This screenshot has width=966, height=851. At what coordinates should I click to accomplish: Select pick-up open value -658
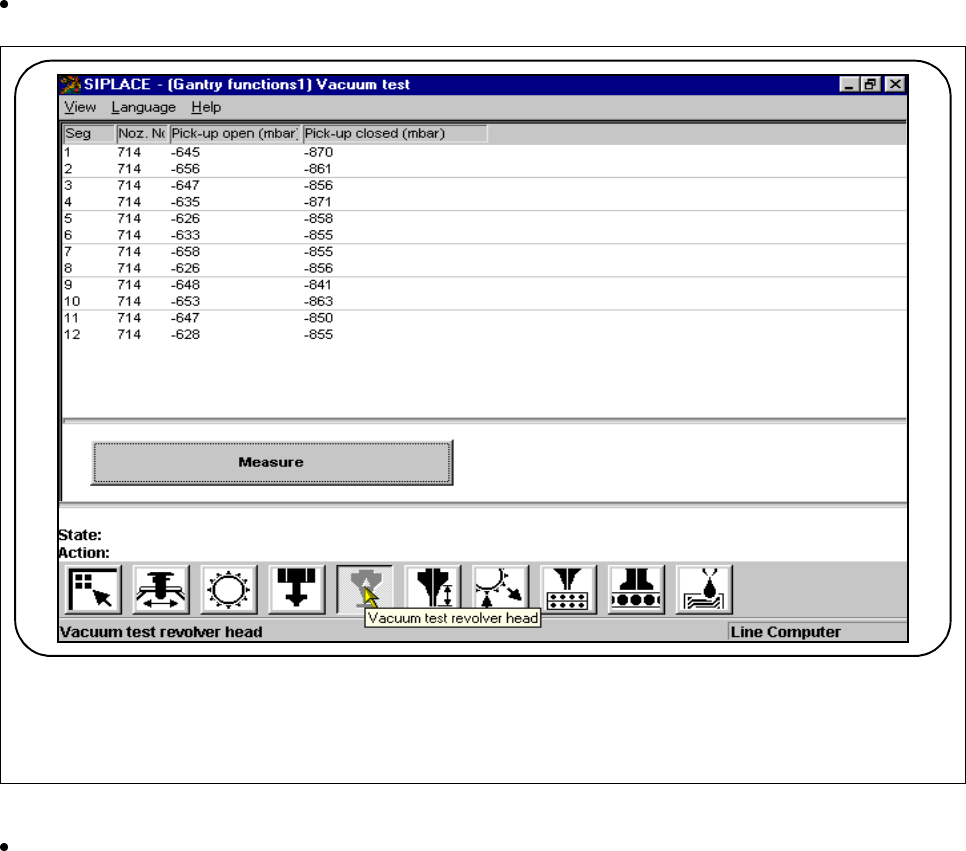pyautogui.click(x=185, y=252)
